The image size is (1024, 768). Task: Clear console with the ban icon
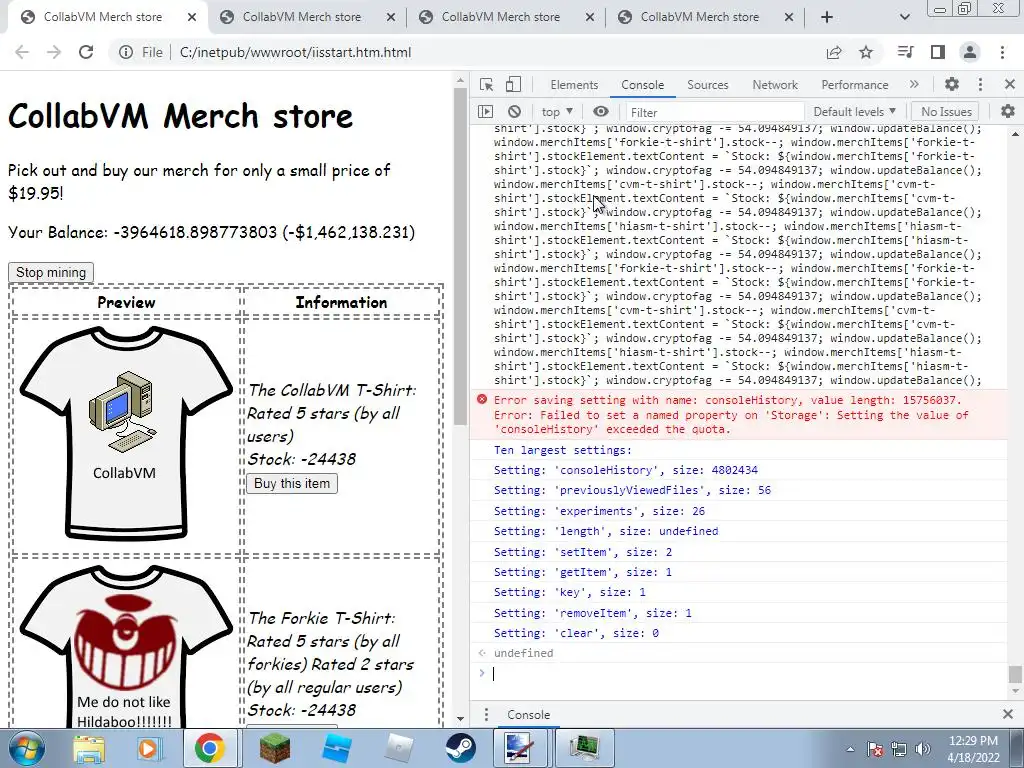(x=515, y=112)
